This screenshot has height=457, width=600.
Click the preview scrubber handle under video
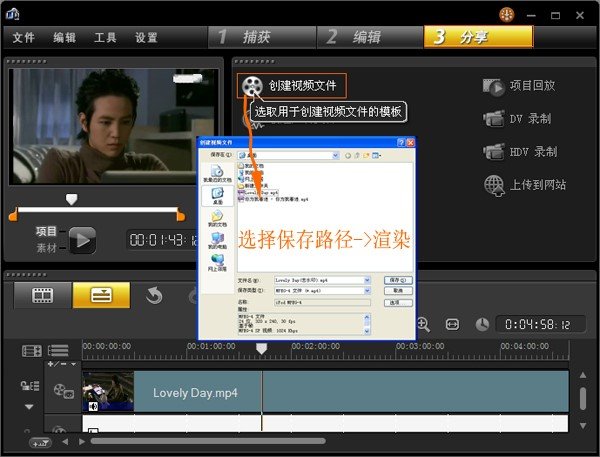(x=71, y=199)
